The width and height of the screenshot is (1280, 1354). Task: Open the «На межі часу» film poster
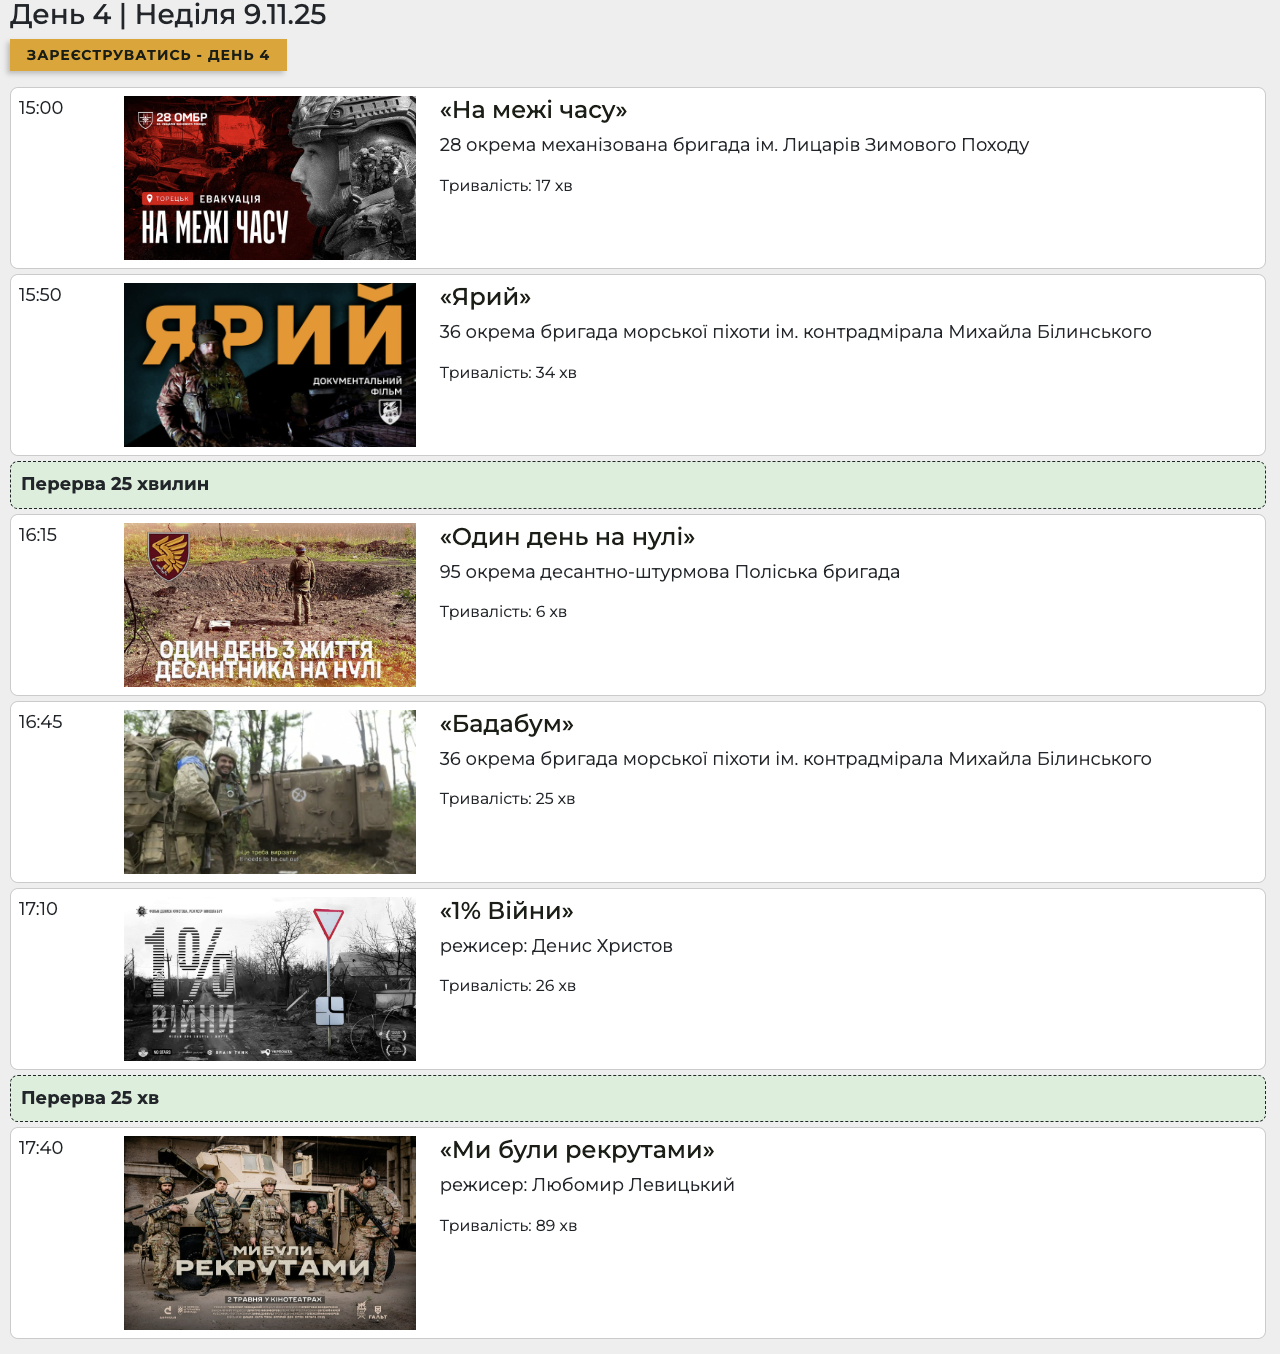pyautogui.click(x=269, y=178)
